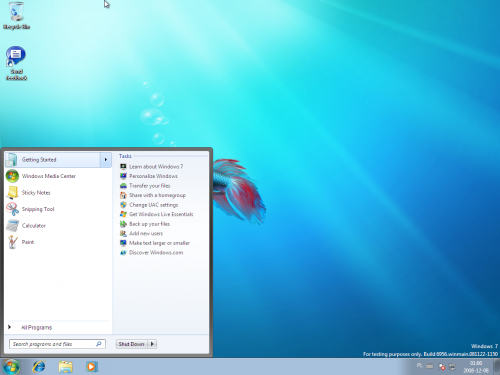Image resolution: width=500 pixels, height=375 pixels.
Task: Click the on-screen keyboard tray icon
Action: click(x=430, y=367)
